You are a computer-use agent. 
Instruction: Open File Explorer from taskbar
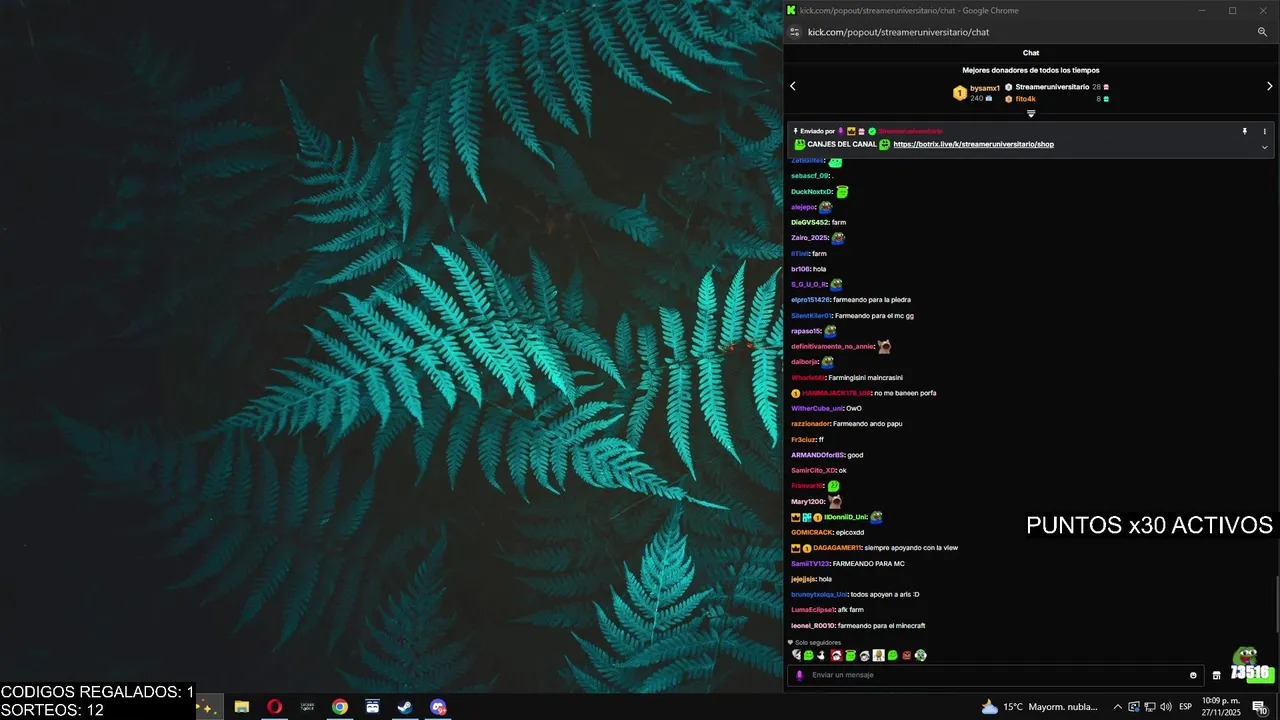(241, 707)
